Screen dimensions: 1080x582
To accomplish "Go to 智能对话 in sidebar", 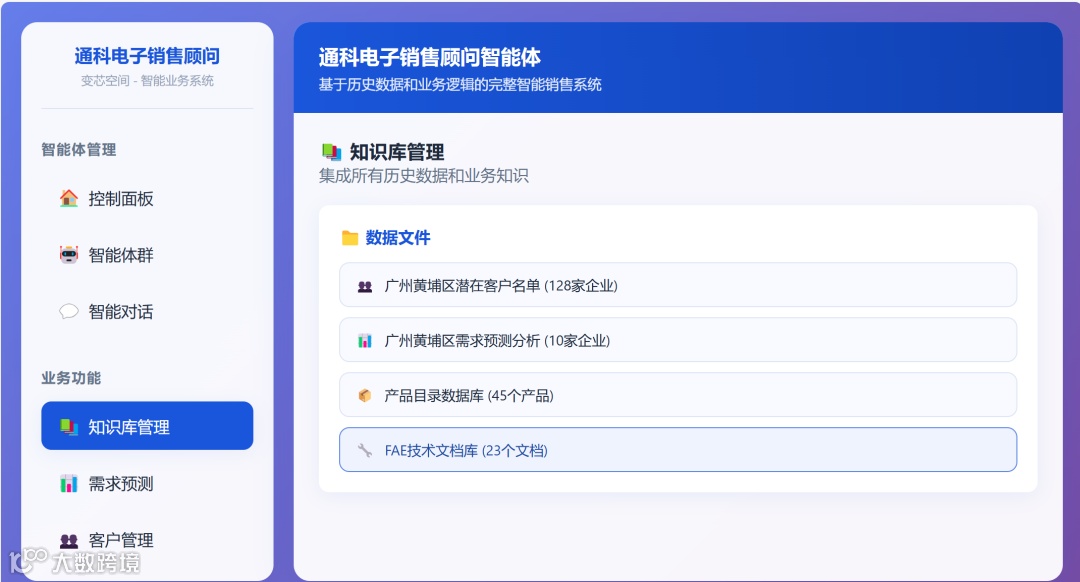I will coord(147,311).
